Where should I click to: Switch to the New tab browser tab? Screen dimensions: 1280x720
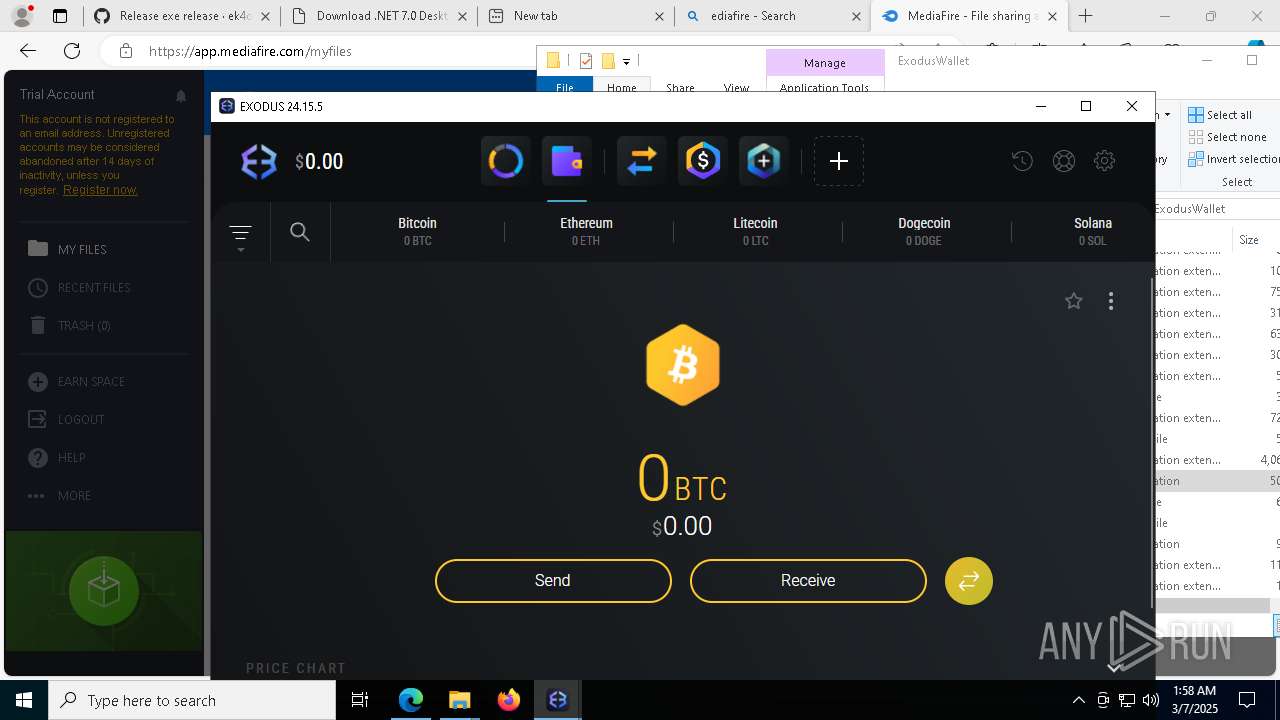[576, 16]
